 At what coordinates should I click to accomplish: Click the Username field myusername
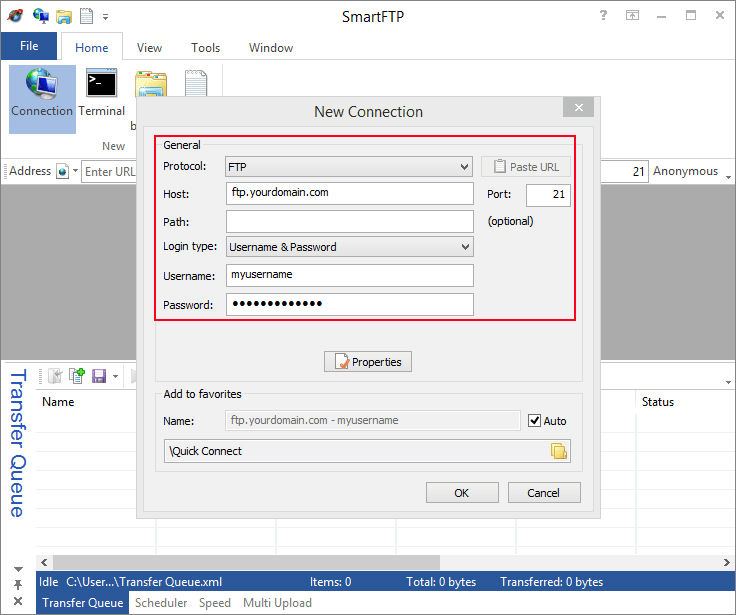pyautogui.click(x=350, y=275)
